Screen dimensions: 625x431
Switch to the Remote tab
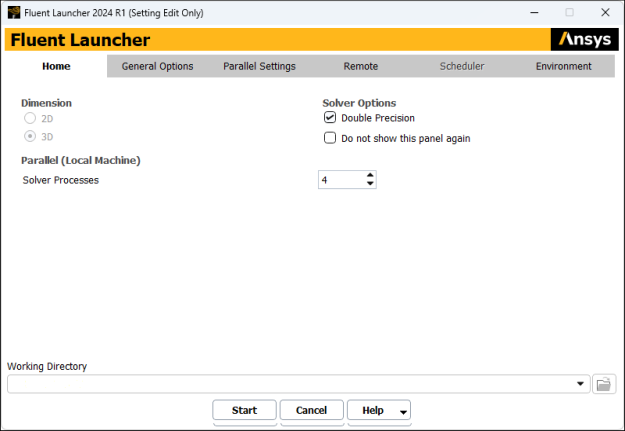(361, 66)
